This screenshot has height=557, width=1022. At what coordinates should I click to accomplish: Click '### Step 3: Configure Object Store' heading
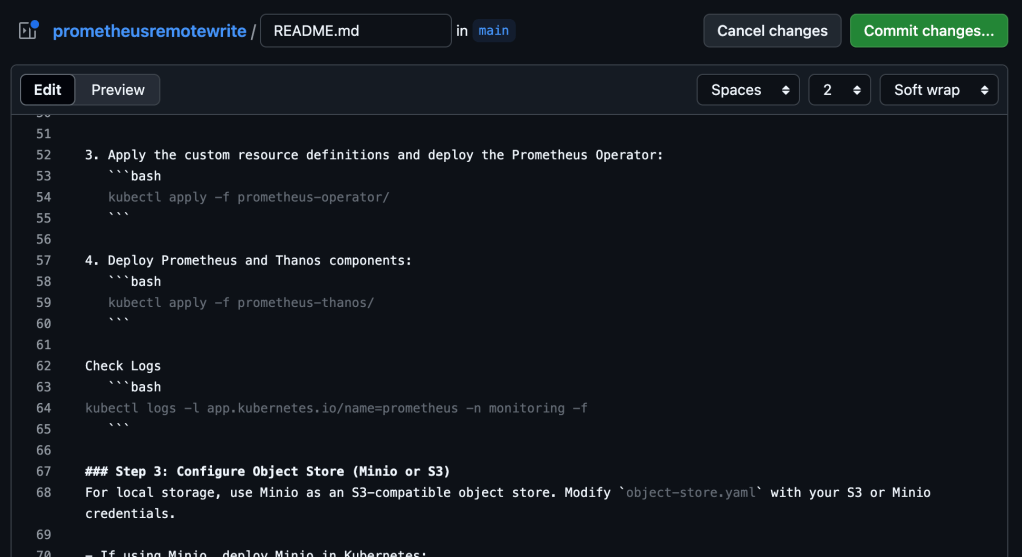pyautogui.click(x=267, y=472)
